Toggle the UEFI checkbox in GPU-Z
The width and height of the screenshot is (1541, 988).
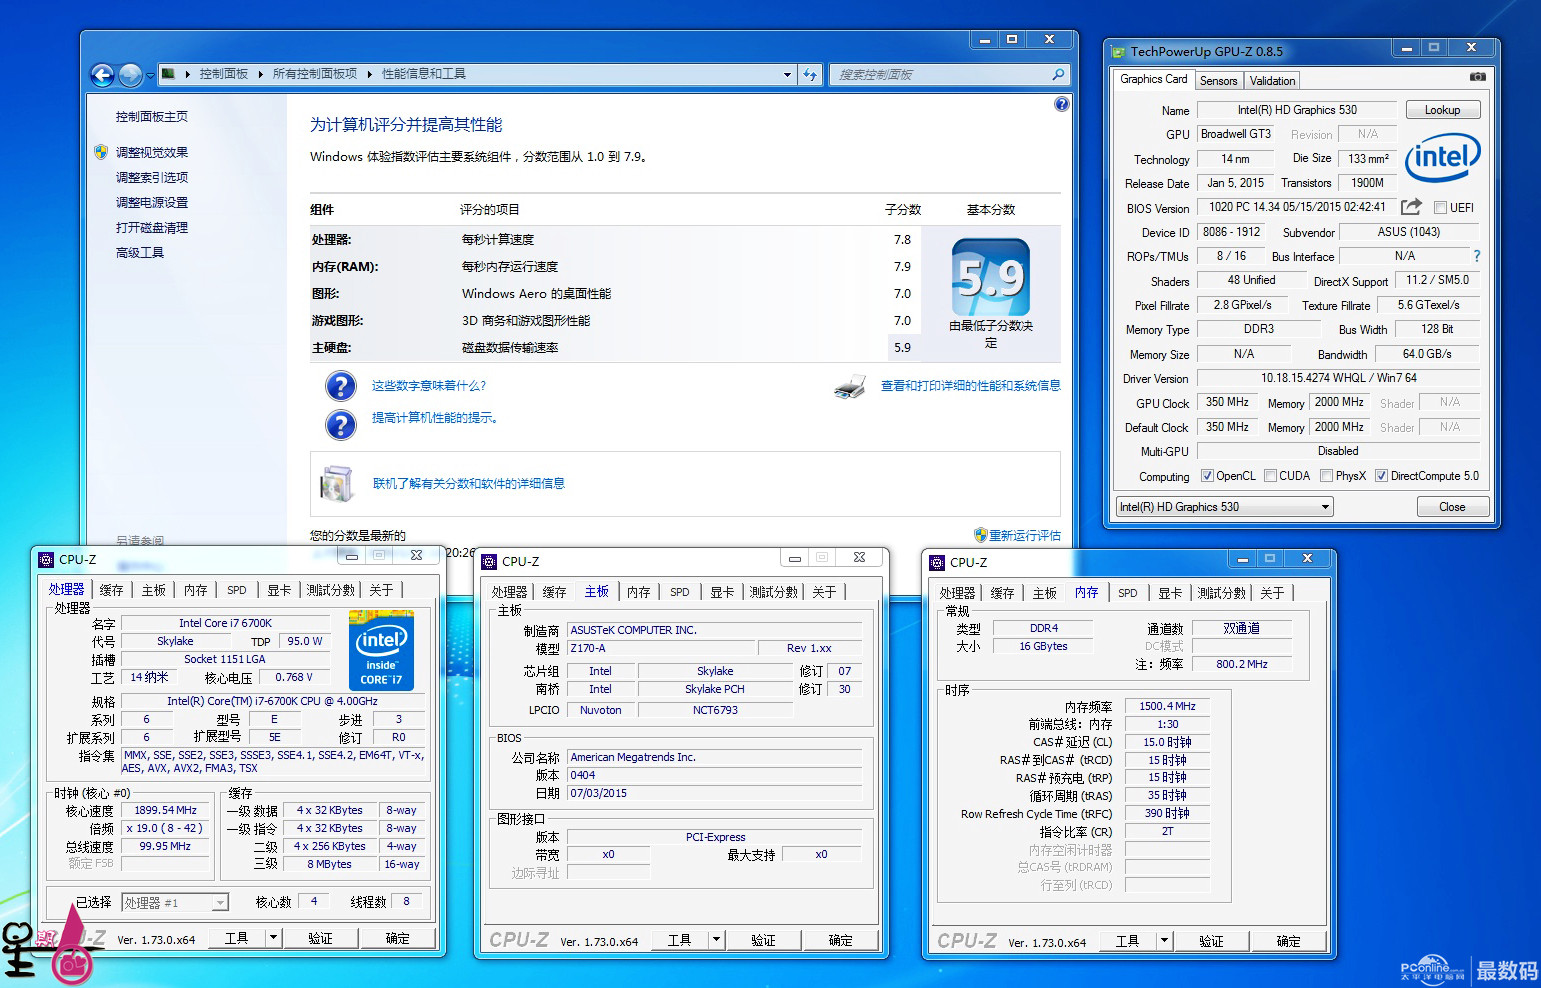point(1440,208)
